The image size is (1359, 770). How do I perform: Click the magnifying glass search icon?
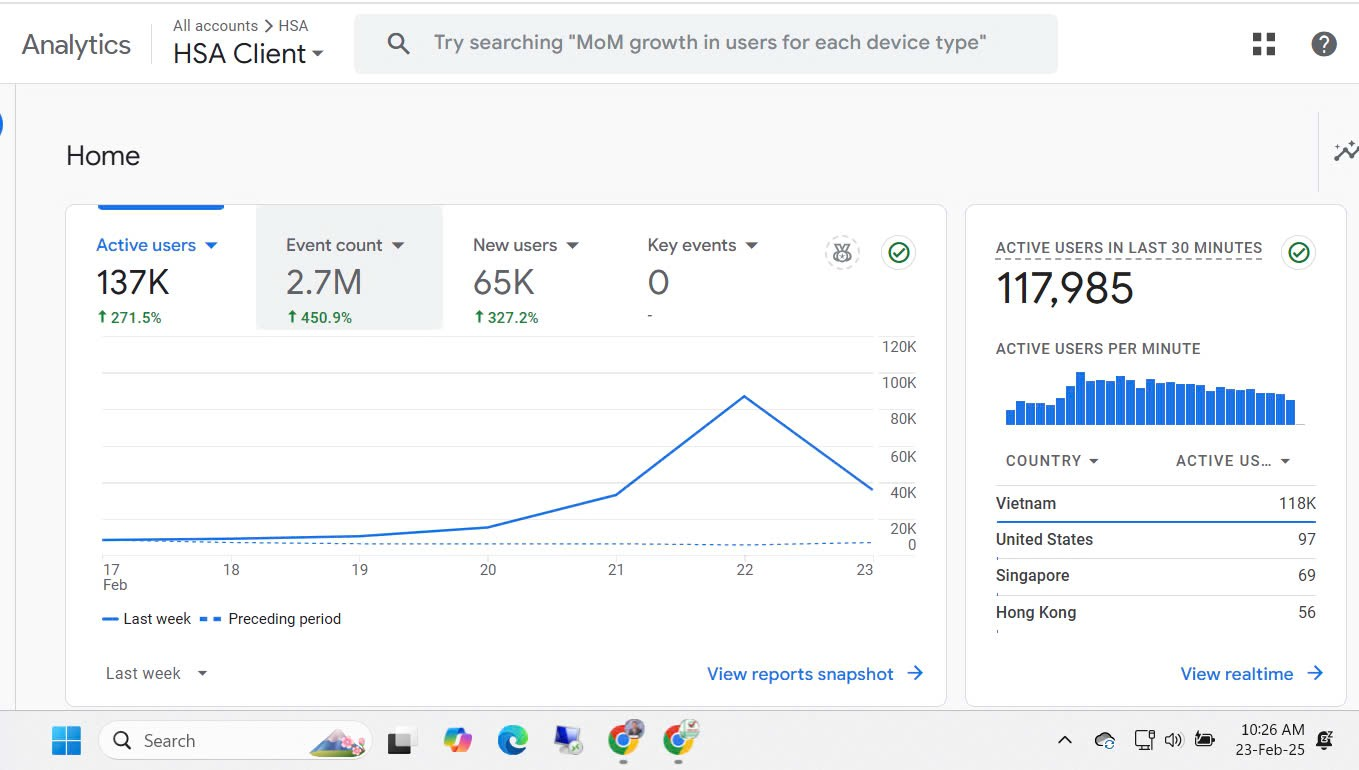(x=398, y=44)
